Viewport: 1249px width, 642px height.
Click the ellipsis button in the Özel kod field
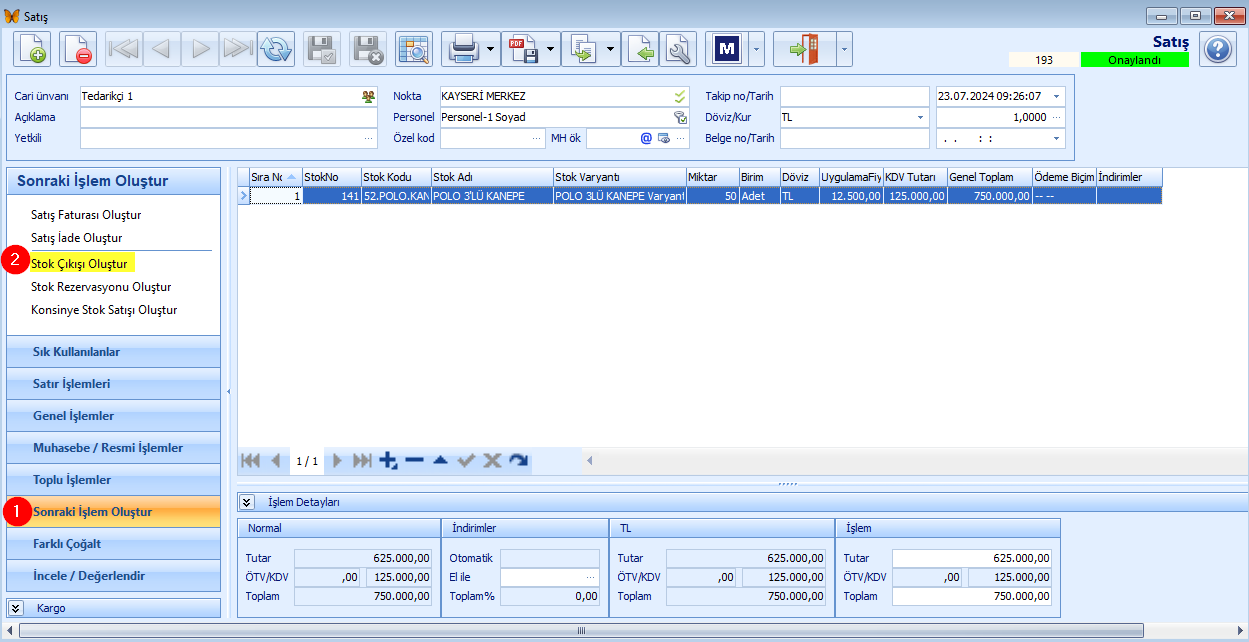coord(536,138)
